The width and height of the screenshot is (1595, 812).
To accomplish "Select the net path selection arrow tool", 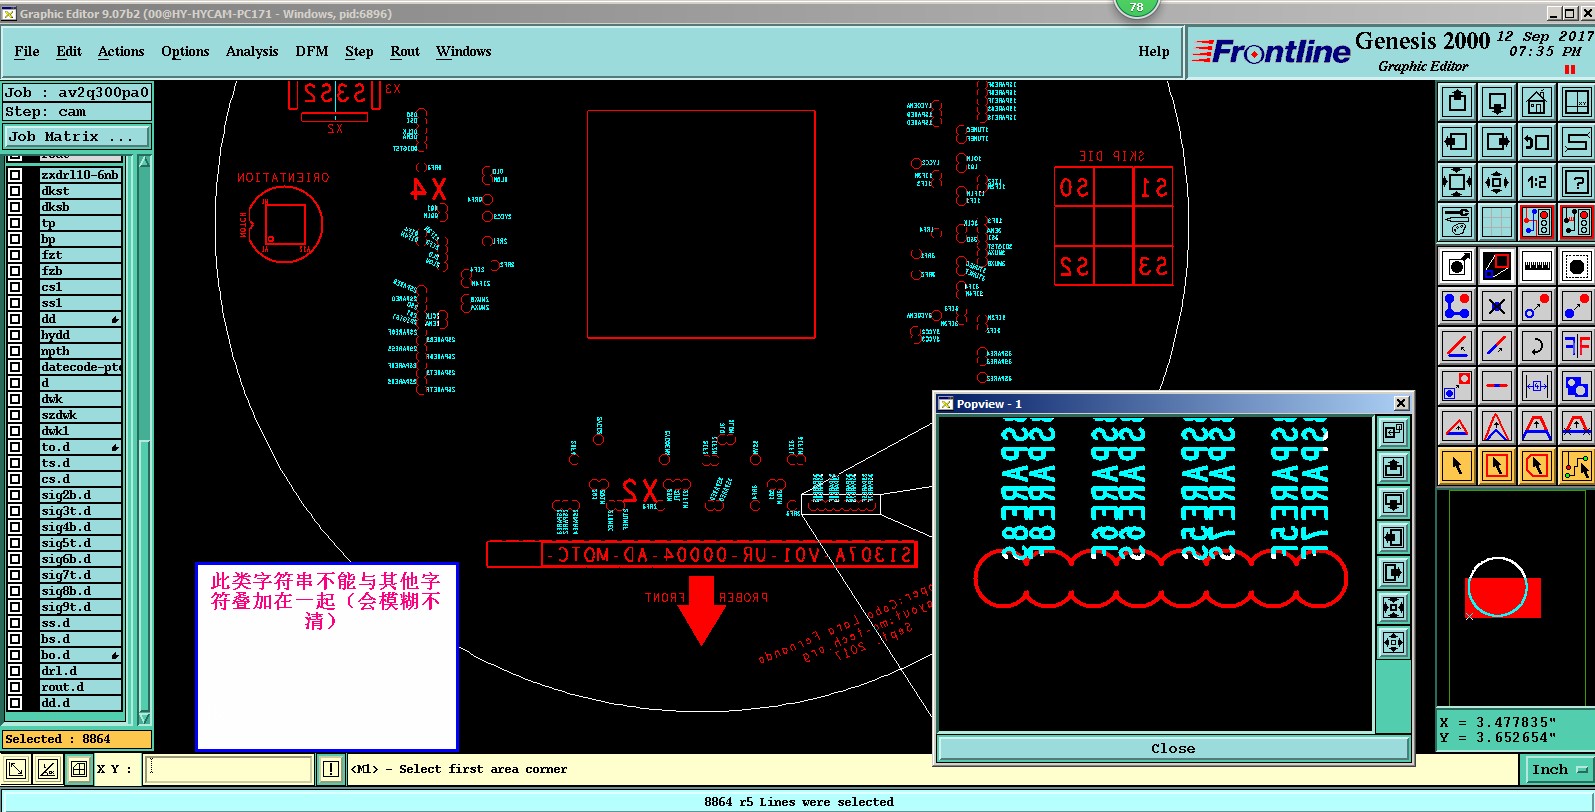I will point(1577,466).
